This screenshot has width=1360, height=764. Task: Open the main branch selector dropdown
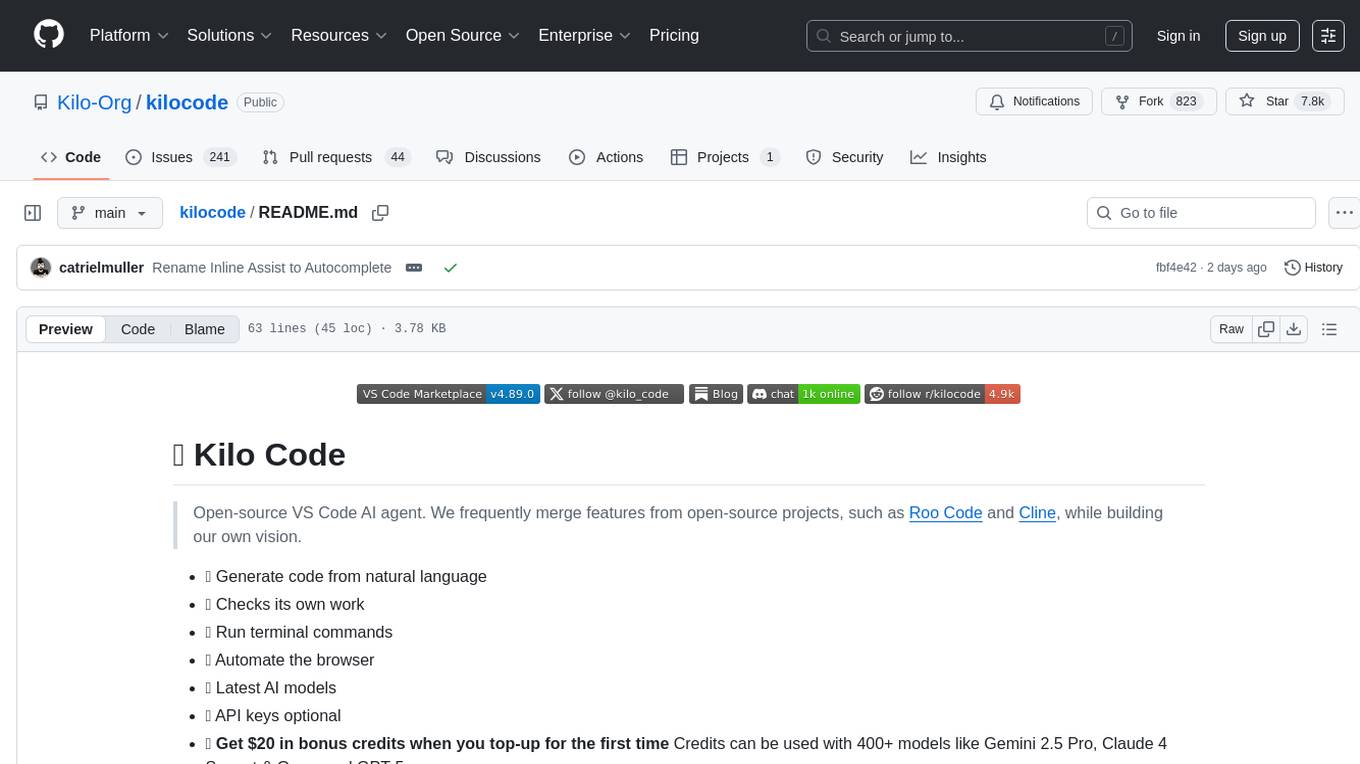click(110, 213)
